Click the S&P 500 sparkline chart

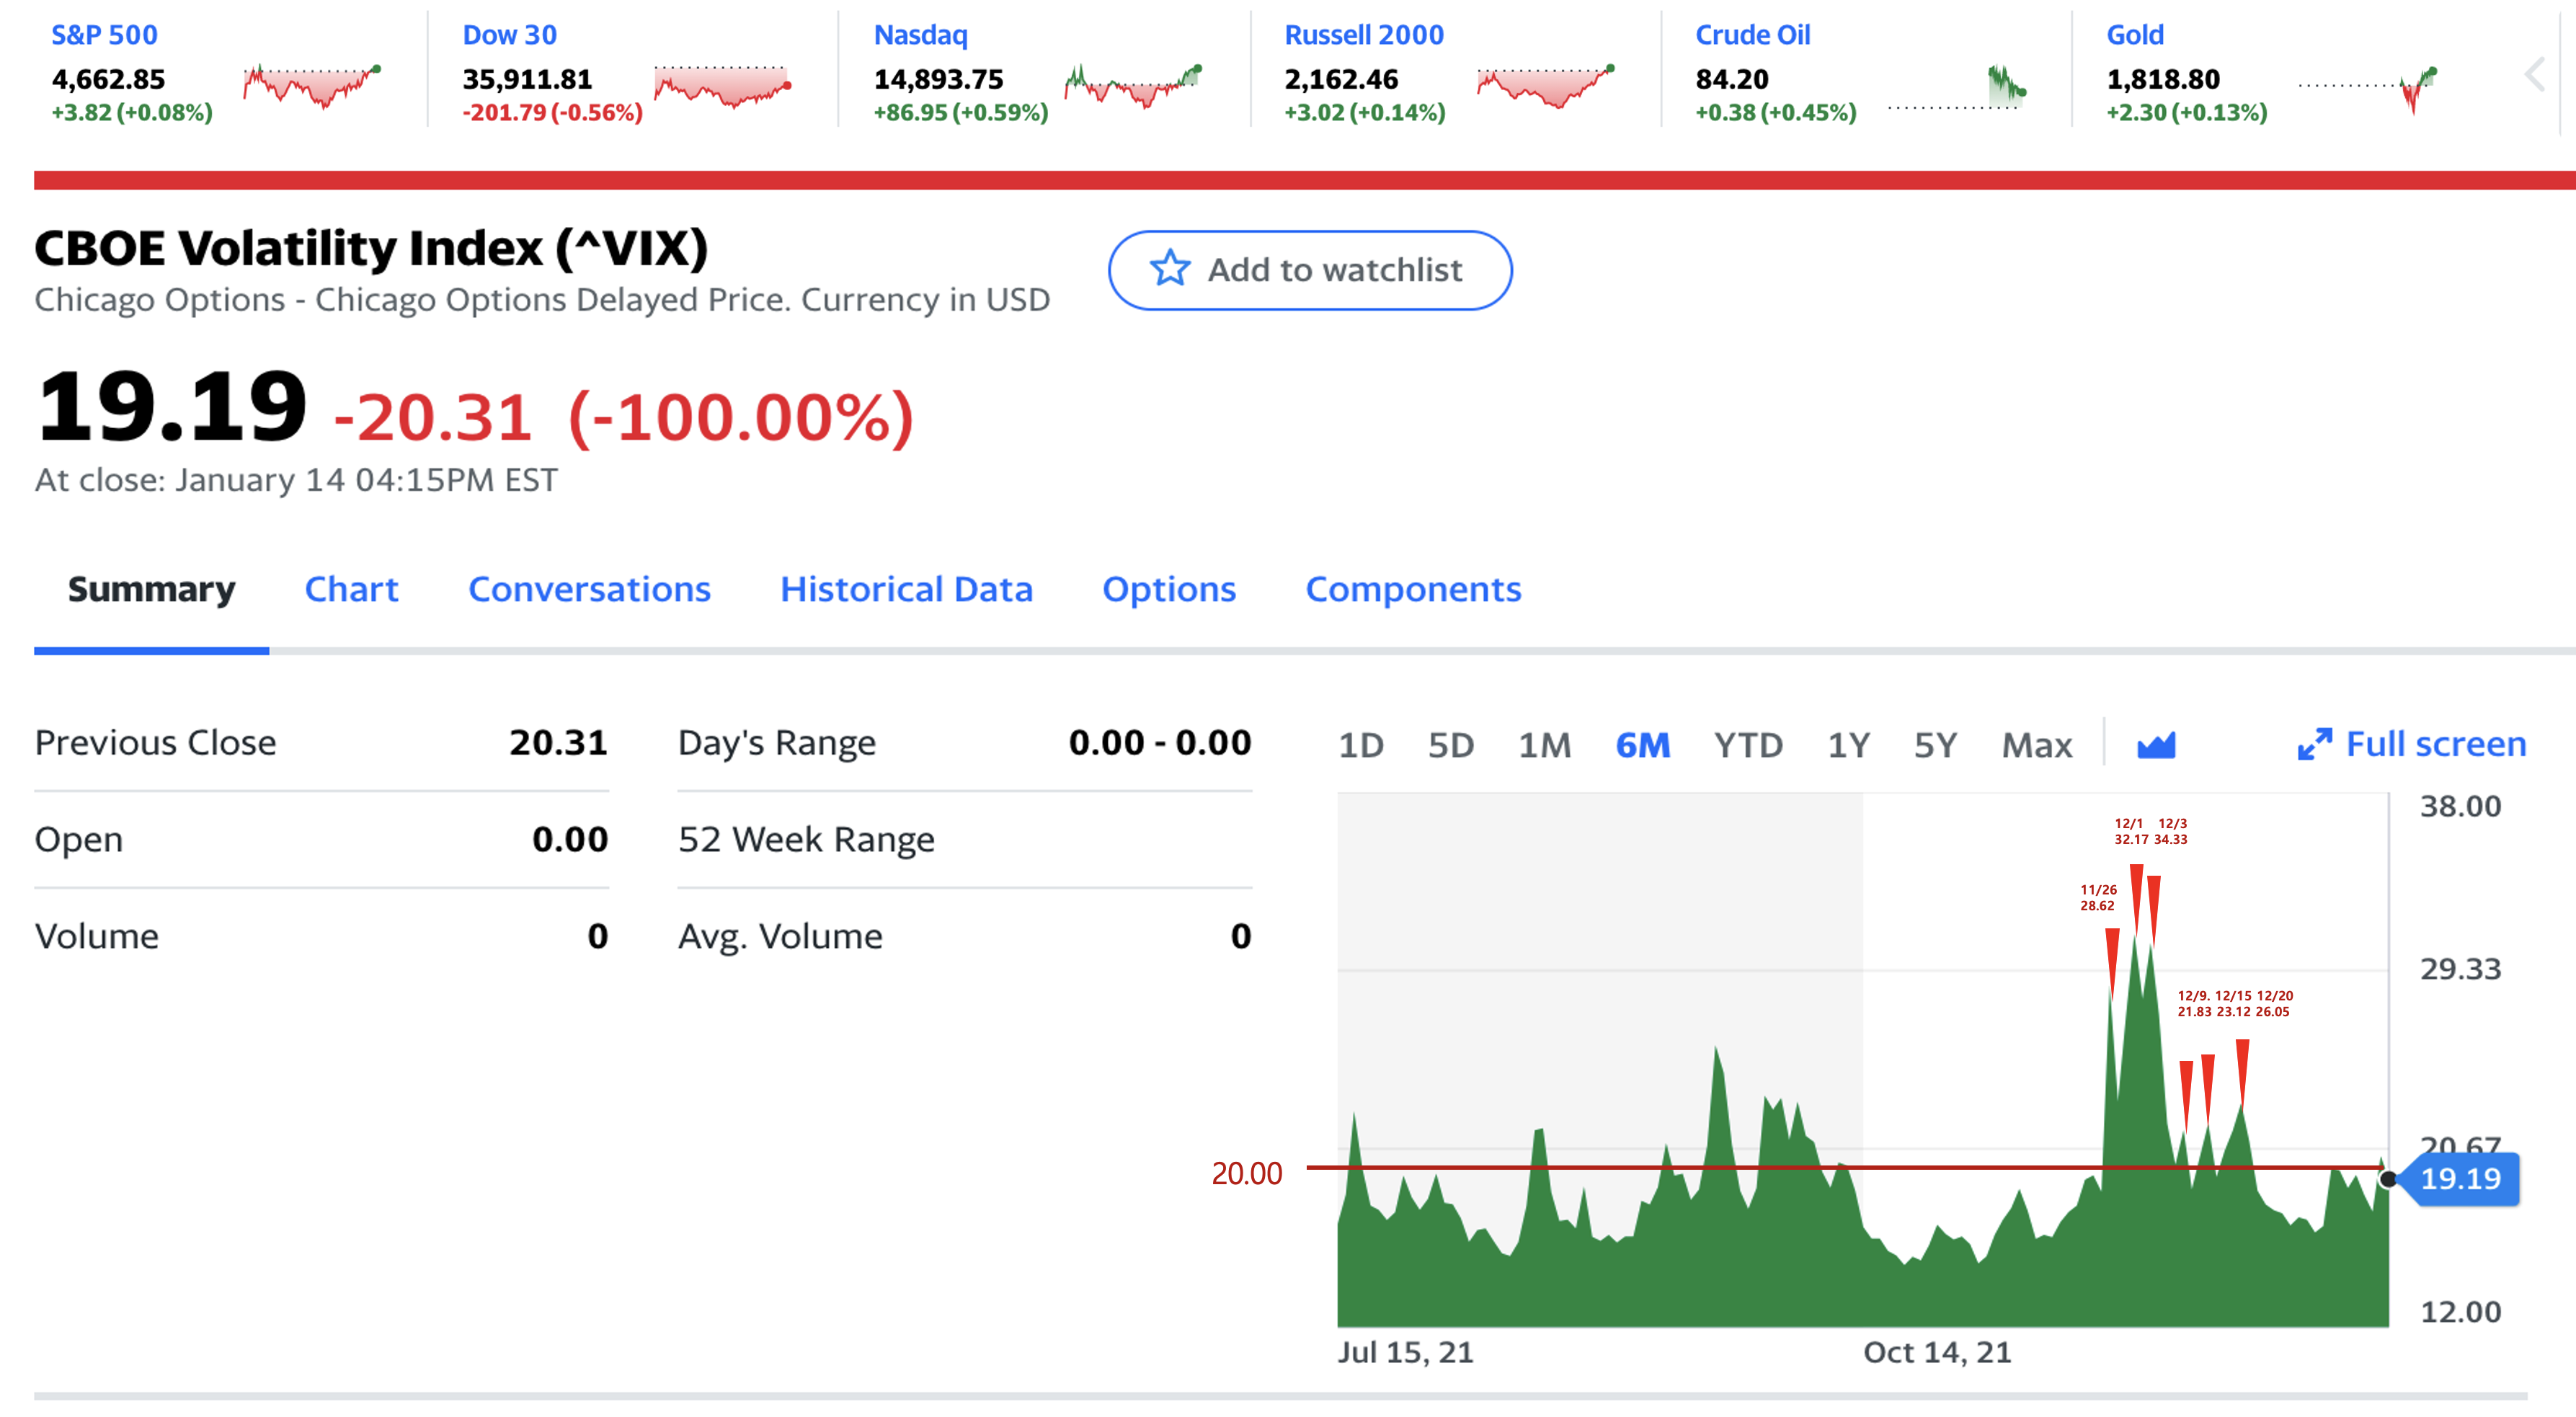(x=312, y=86)
